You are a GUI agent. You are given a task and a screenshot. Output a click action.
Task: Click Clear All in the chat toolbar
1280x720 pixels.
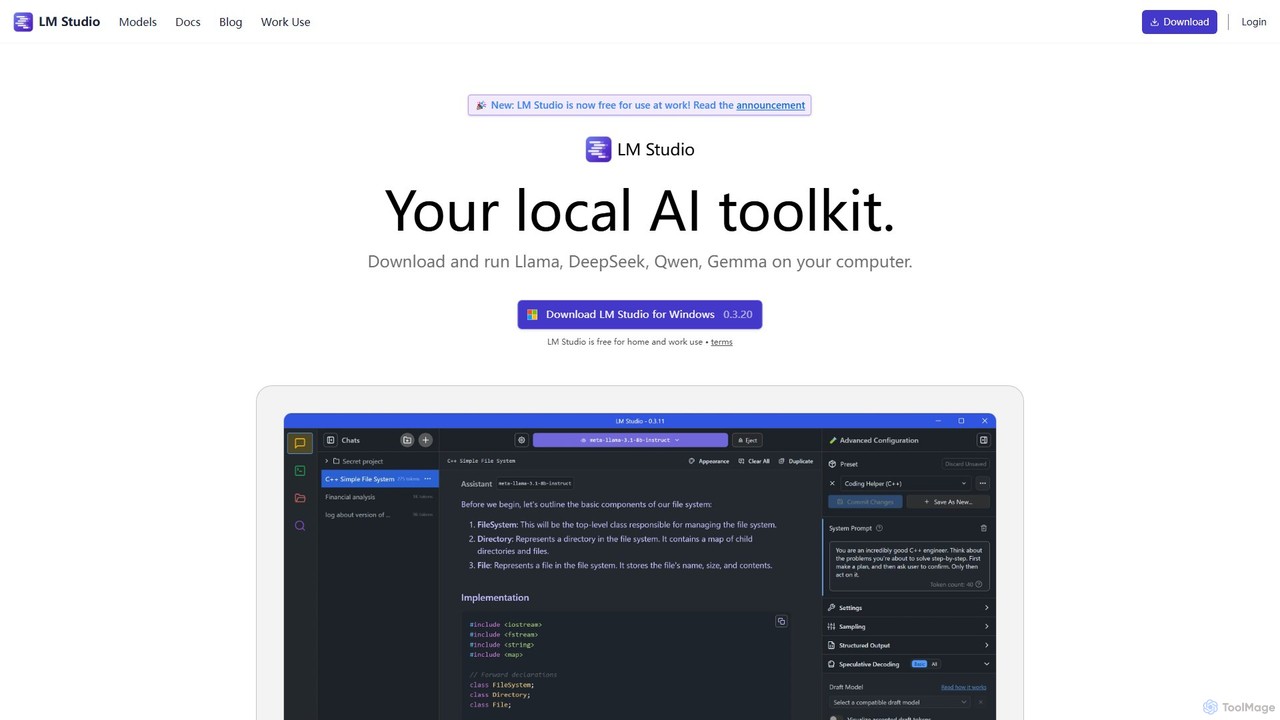[x=754, y=461]
